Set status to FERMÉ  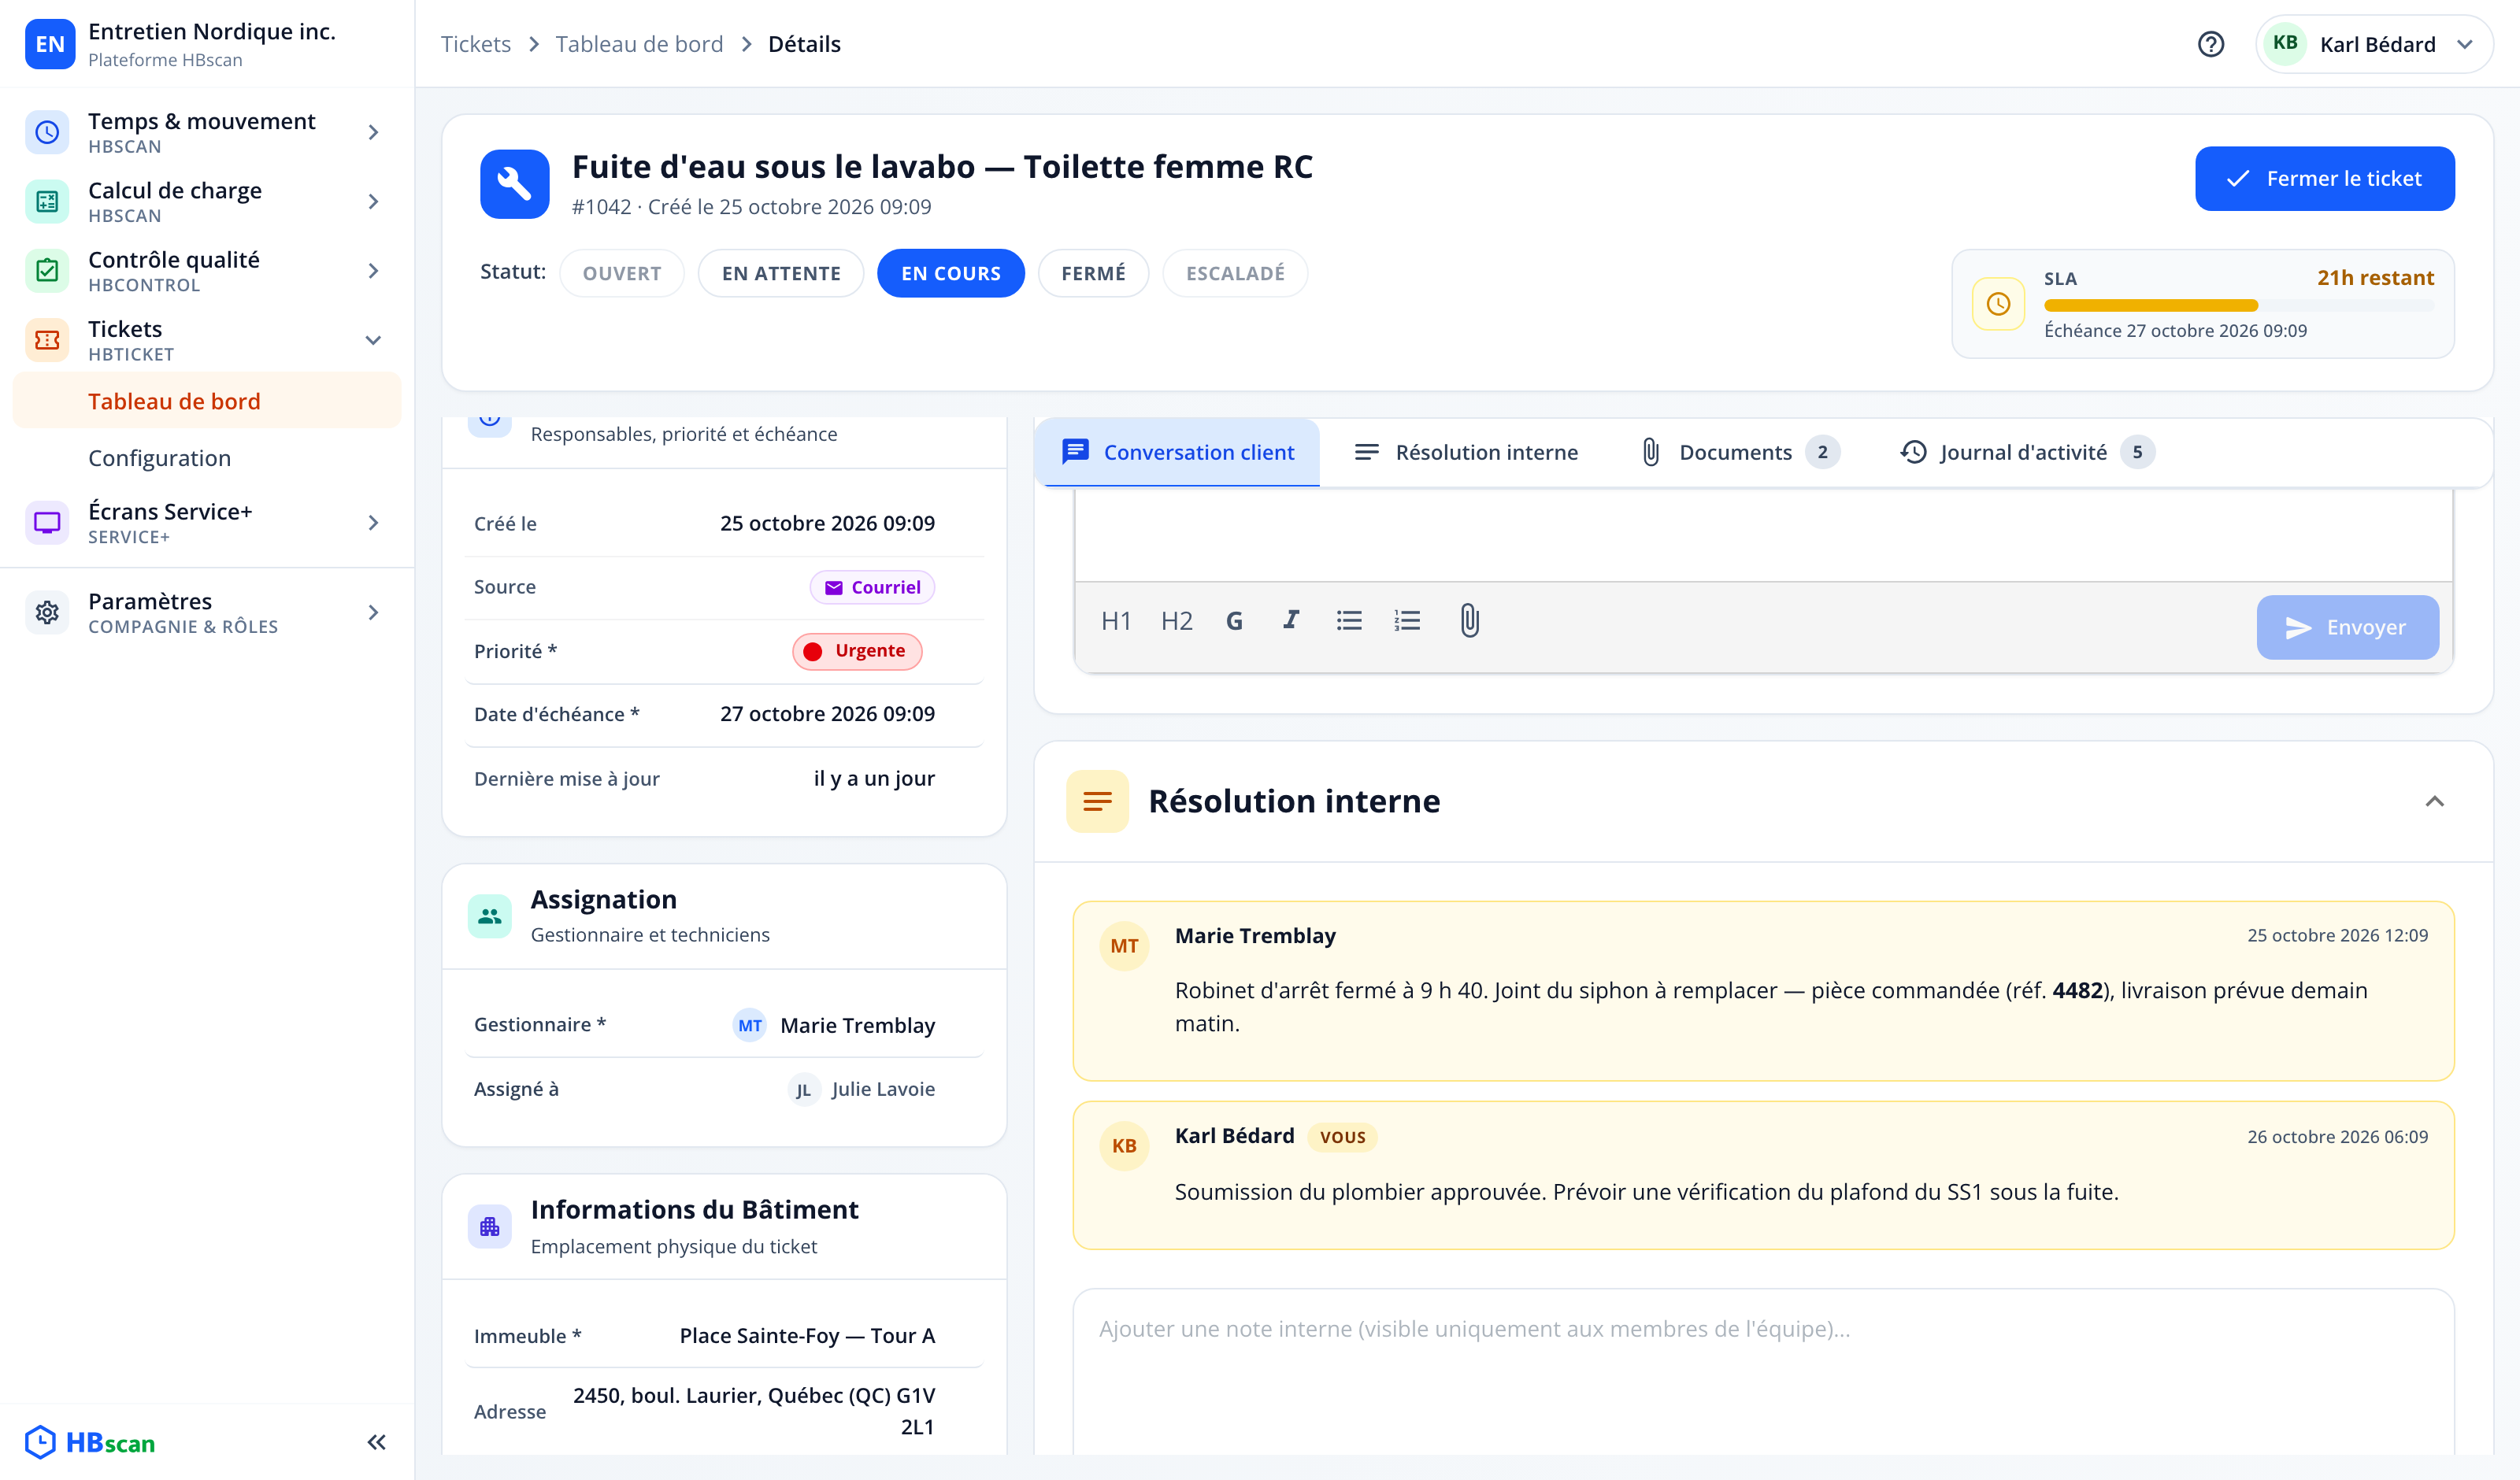tap(1093, 273)
